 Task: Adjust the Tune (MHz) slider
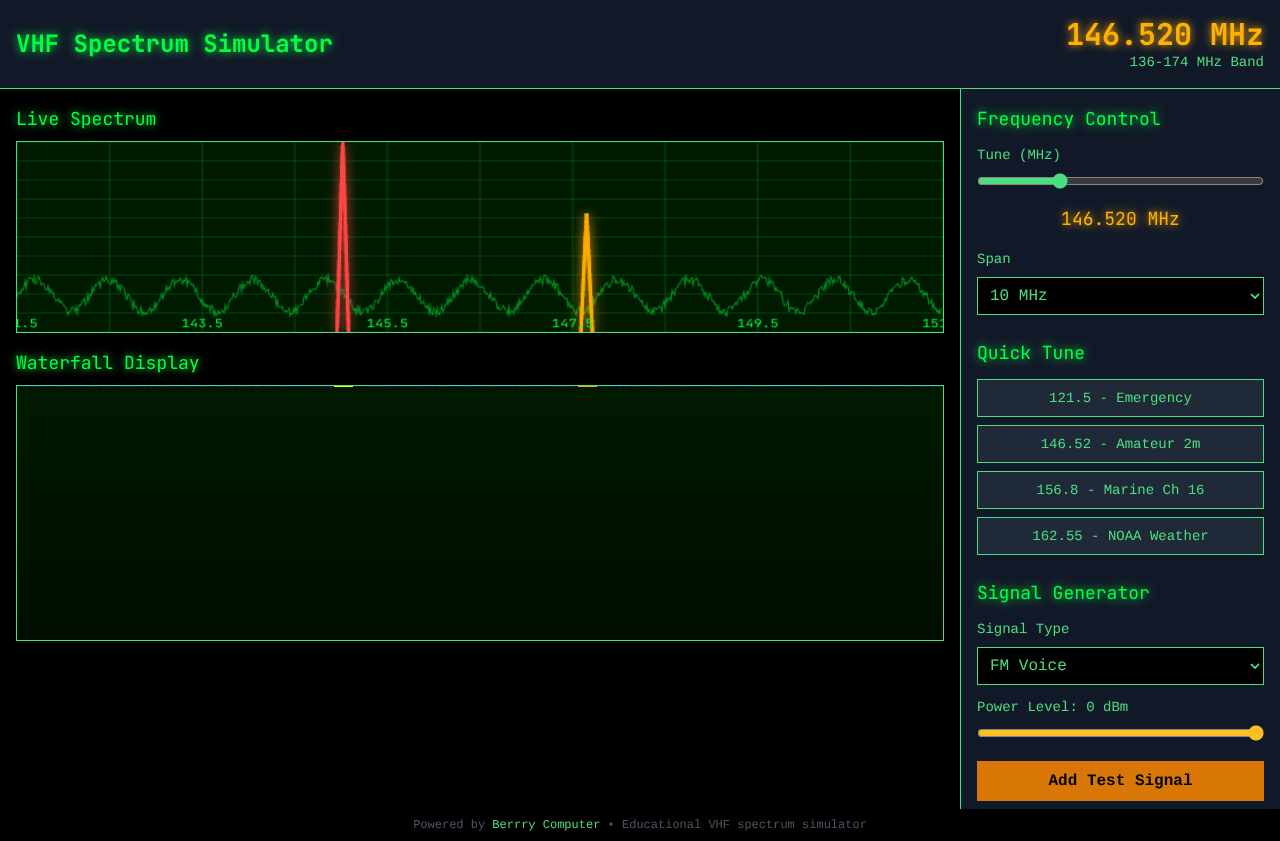[x=1120, y=181]
